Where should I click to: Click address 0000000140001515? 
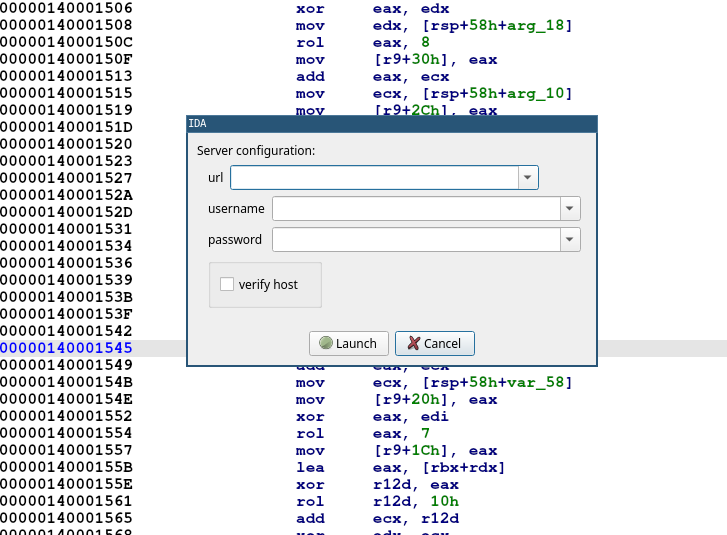(66, 93)
